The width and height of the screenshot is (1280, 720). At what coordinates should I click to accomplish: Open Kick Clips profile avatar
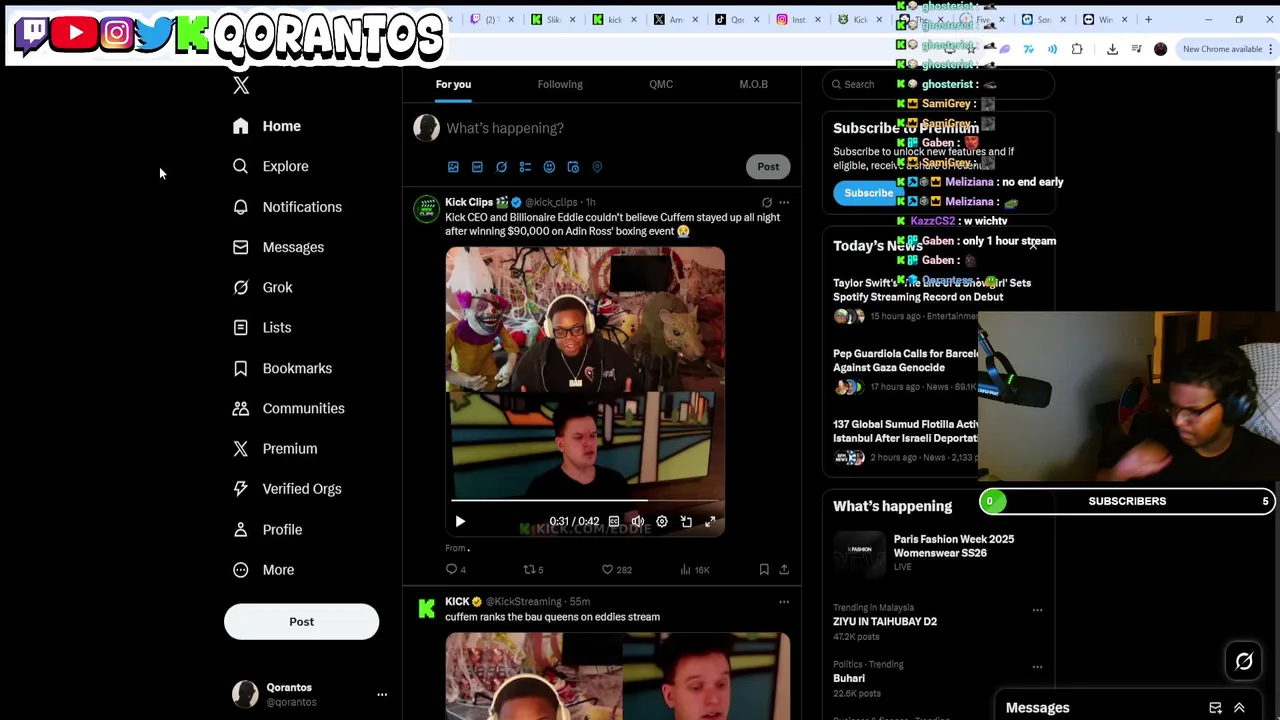pyautogui.click(x=427, y=209)
